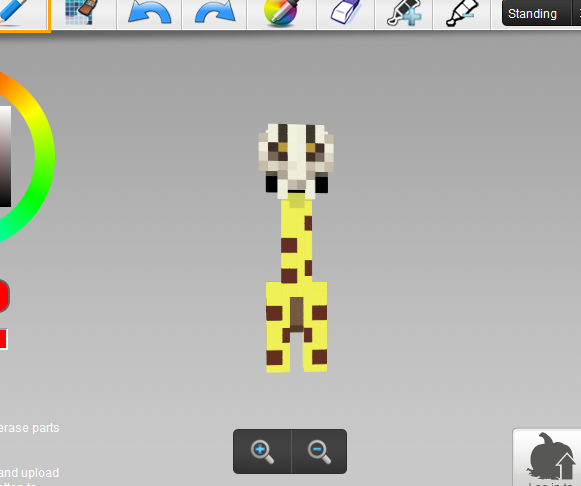Image resolution: width=581 pixels, height=486 pixels.
Task: Redo the last undone edit
Action: (x=215, y=13)
